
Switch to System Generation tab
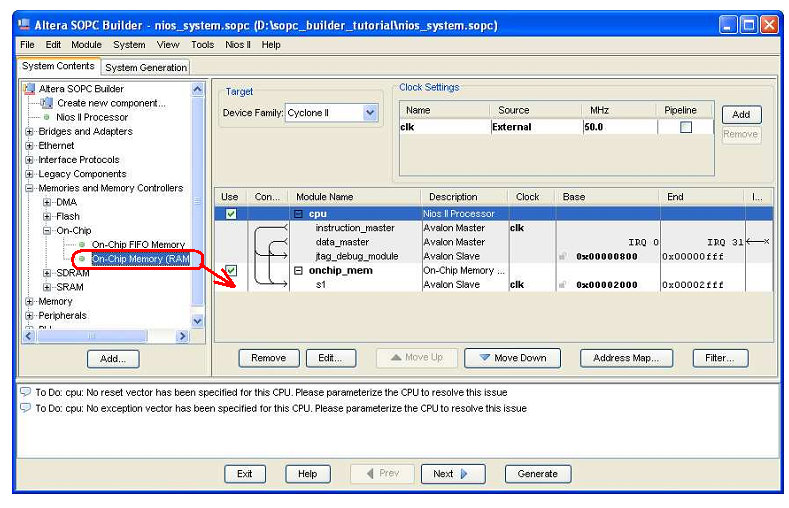146,67
